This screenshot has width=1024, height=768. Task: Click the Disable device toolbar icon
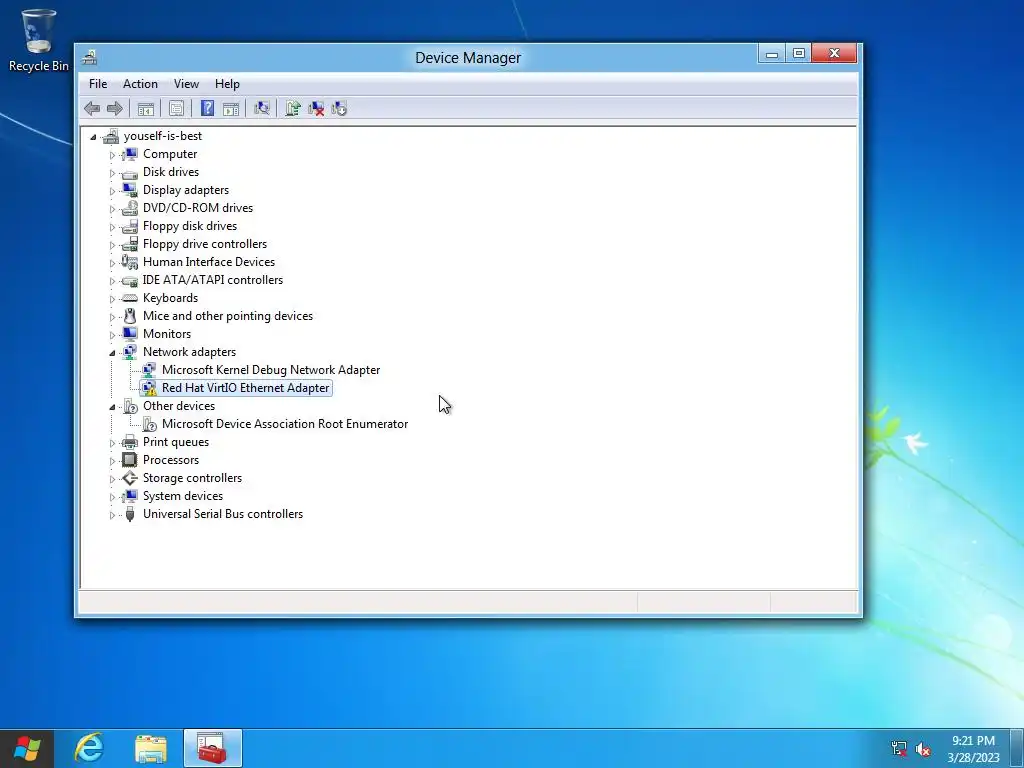tap(339, 108)
